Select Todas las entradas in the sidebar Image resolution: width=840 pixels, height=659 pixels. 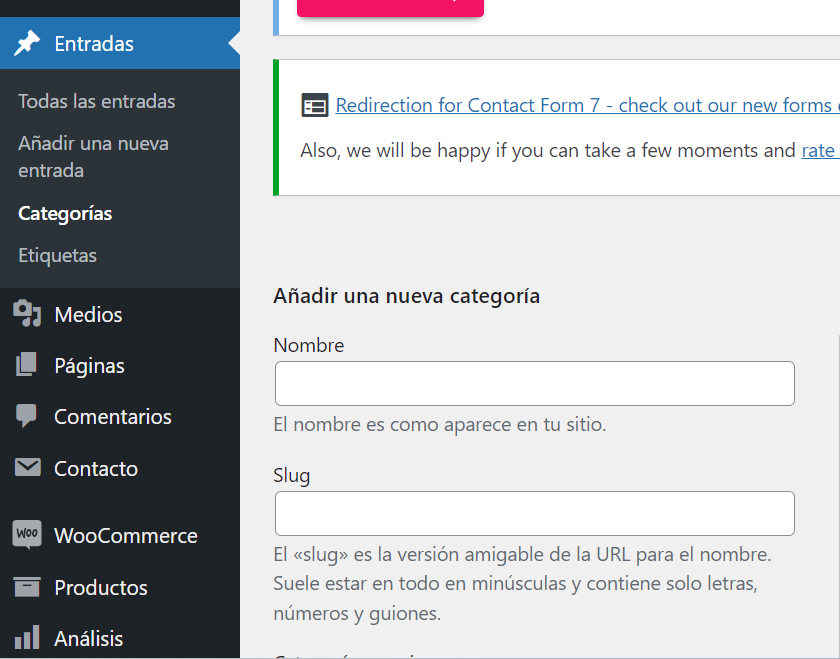96,101
